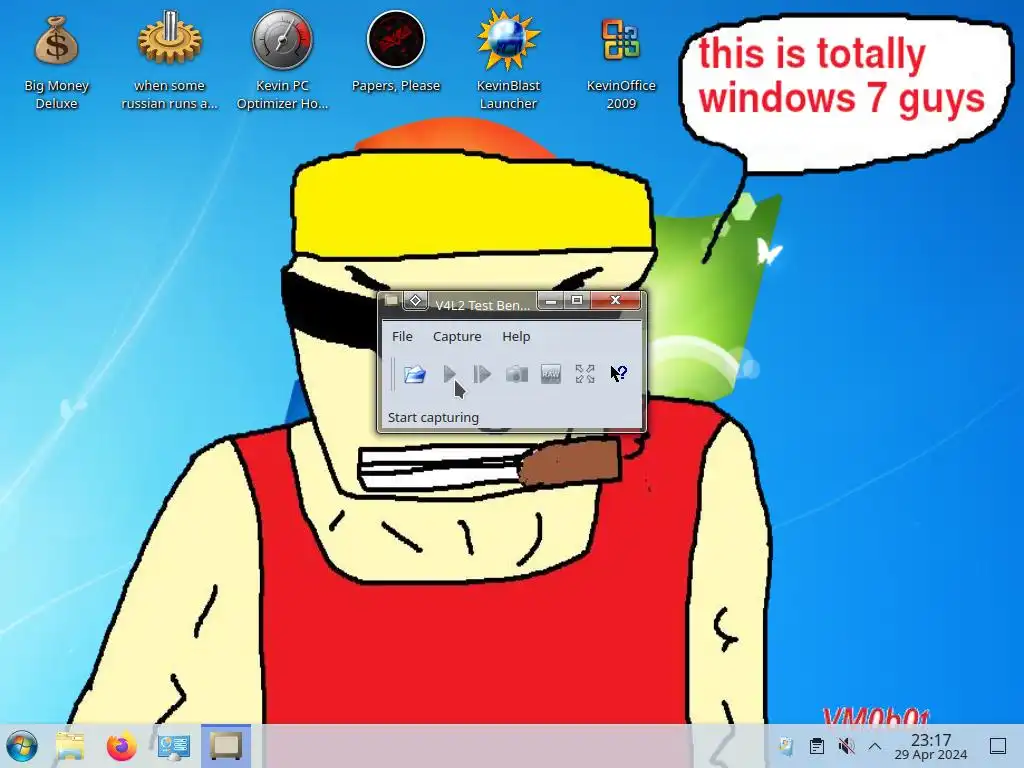Screen dimensions: 1024x768
Task: Open the clipboard tray icon
Action: (x=816, y=746)
